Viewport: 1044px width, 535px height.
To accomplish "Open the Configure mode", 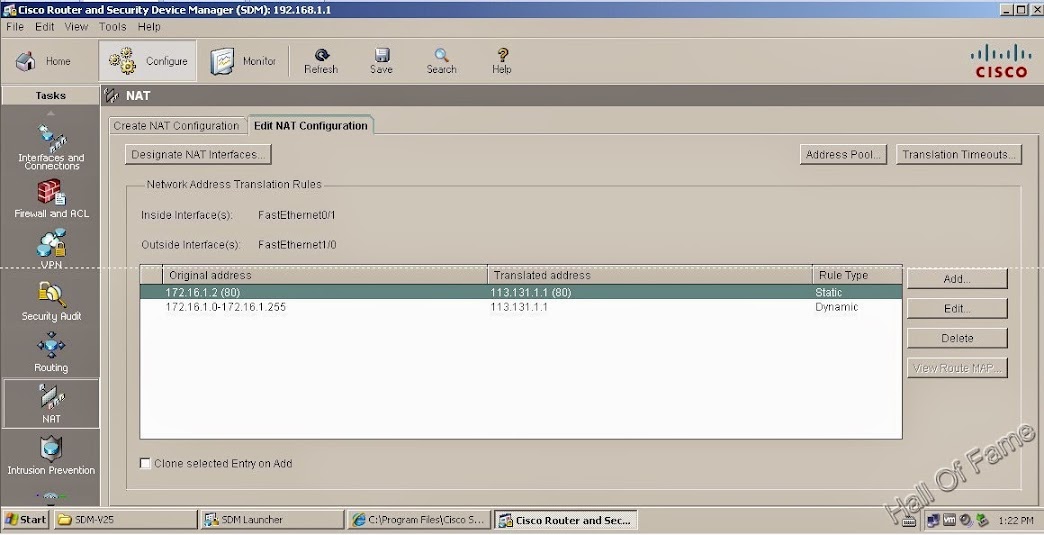I will 148,61.
